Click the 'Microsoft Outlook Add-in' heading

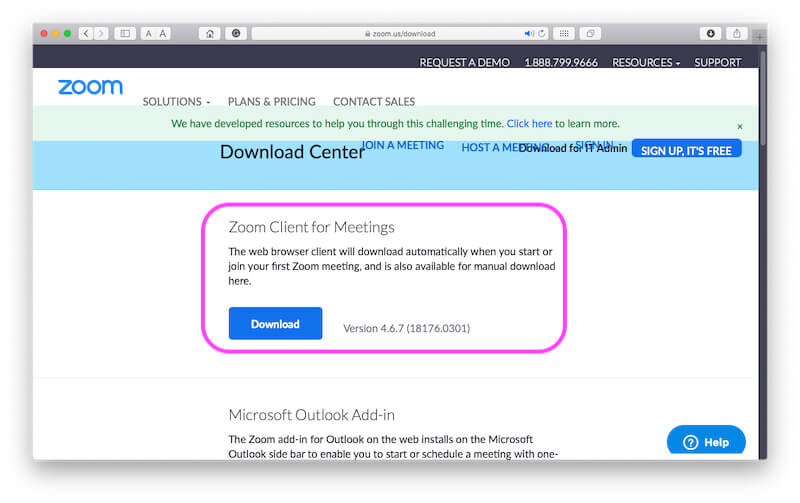(x=311, y=415)
